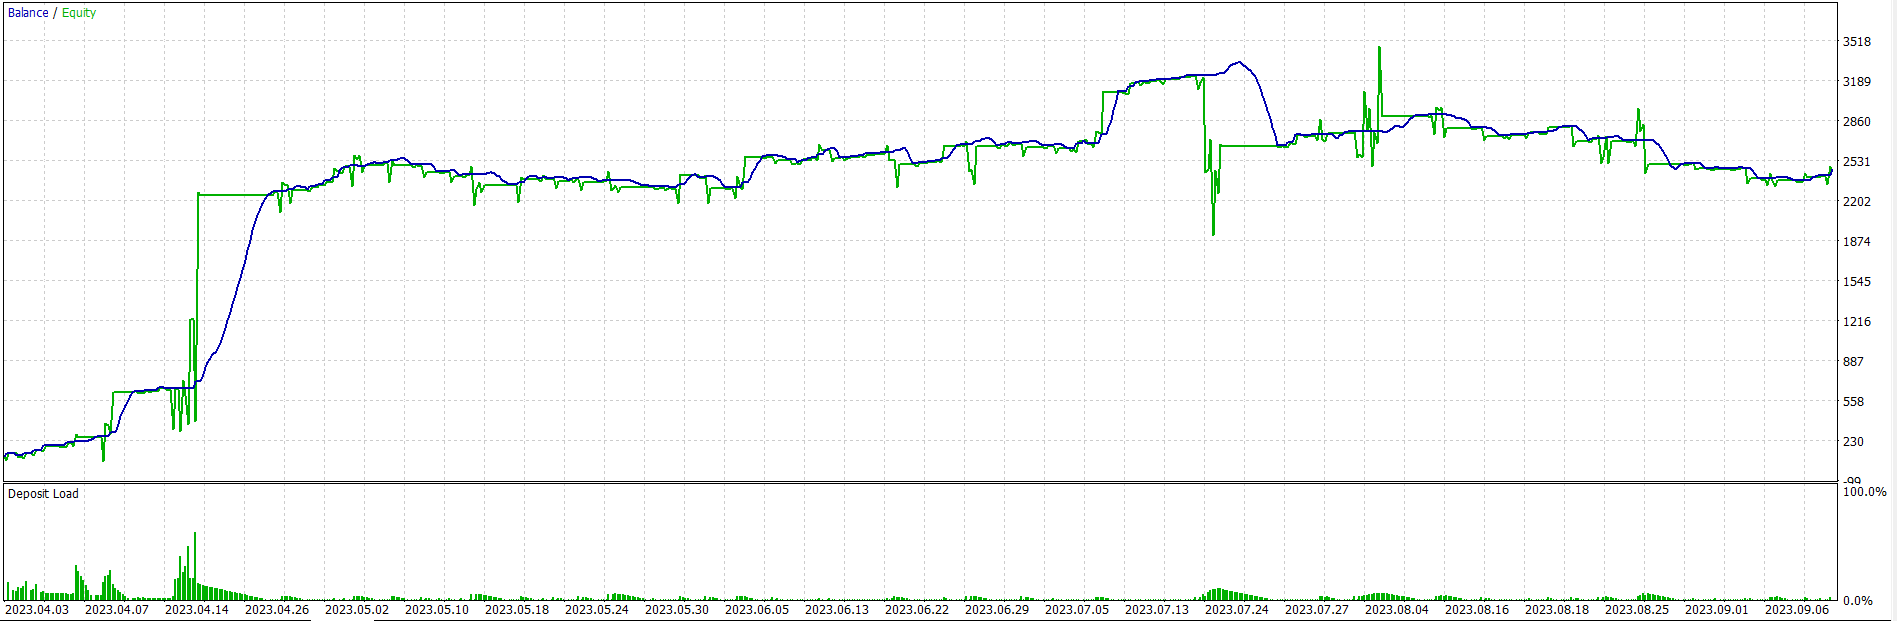Click the highest green equity spike peak

coord(1379,48)
